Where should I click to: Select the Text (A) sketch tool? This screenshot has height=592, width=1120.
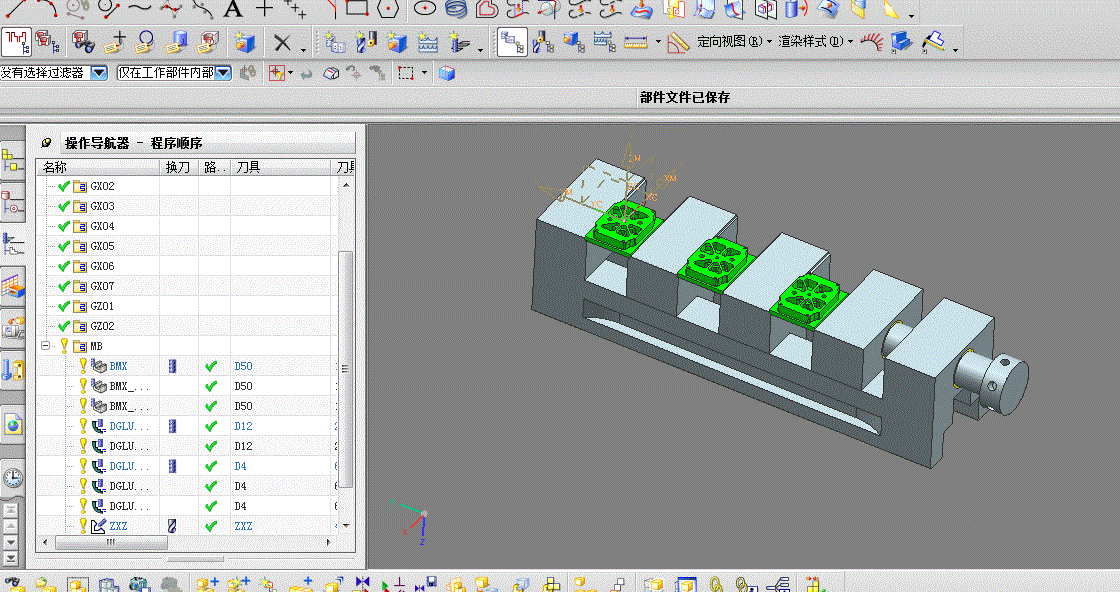point(232,9)
